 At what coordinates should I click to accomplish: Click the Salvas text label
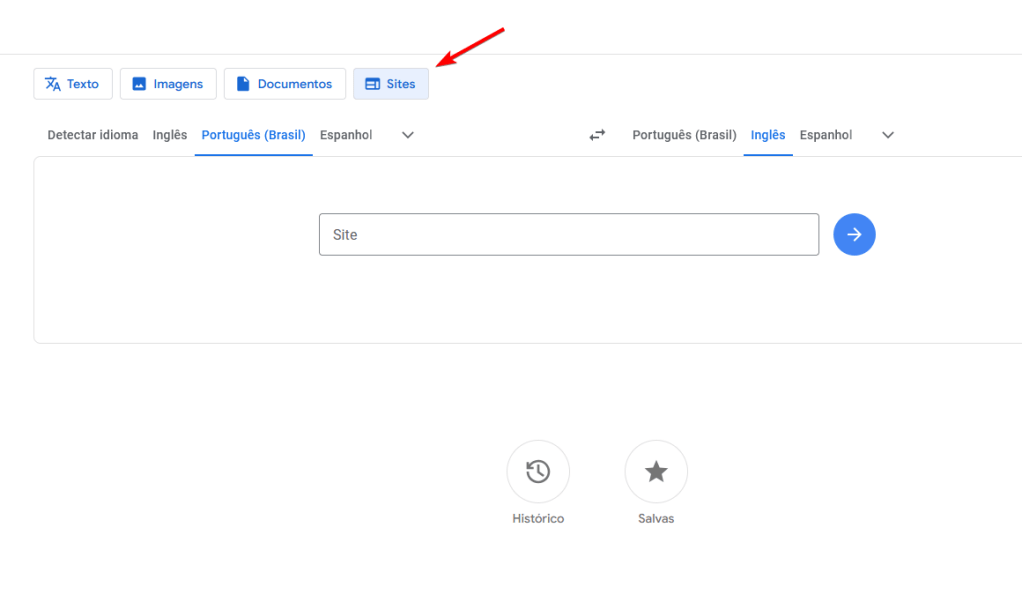[656, 519]
